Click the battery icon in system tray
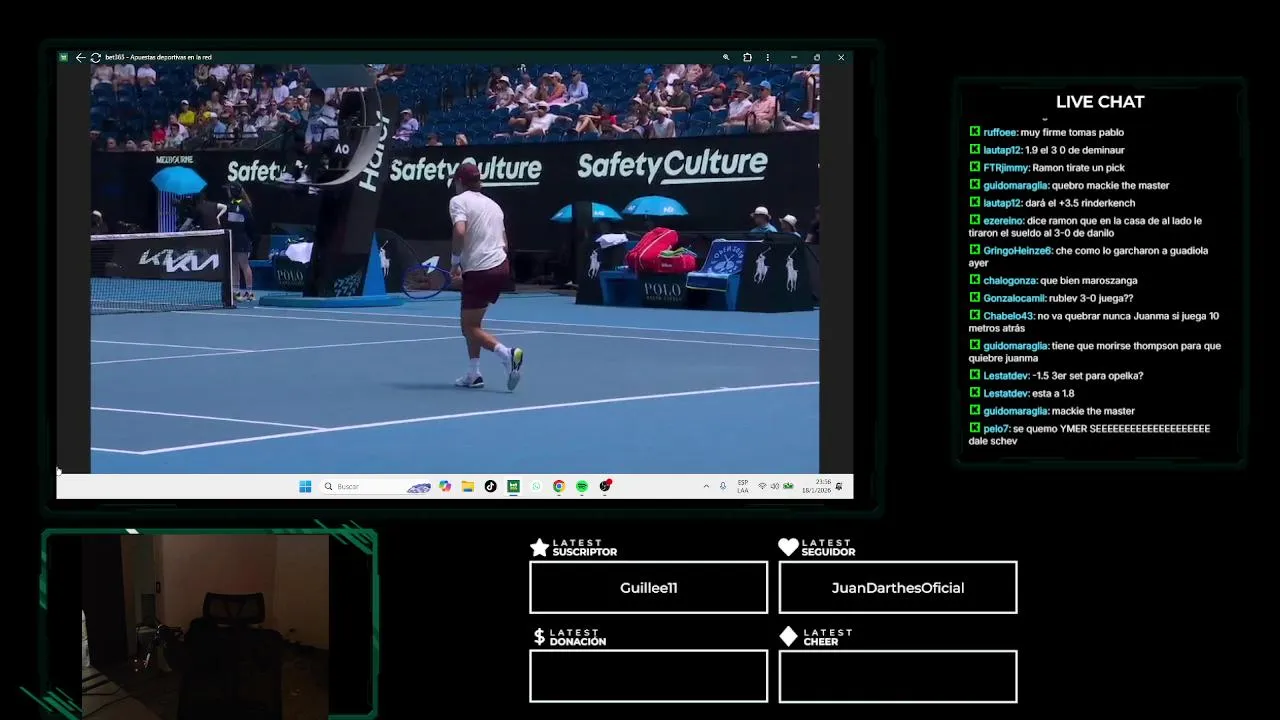This screenshot has height=720, width=1280. [x=788, y=487]
